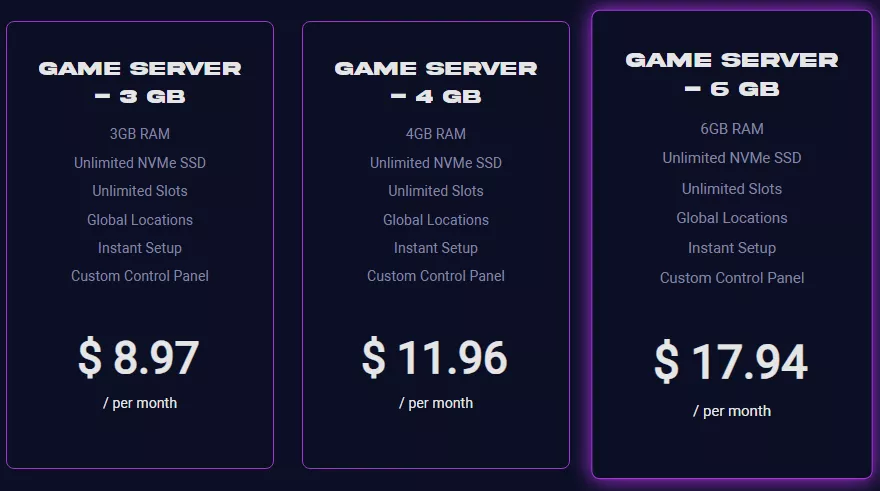Click Custom Control Panel in 4 GB card
This screenshot has height=491, width=880.
coord(436,276)
